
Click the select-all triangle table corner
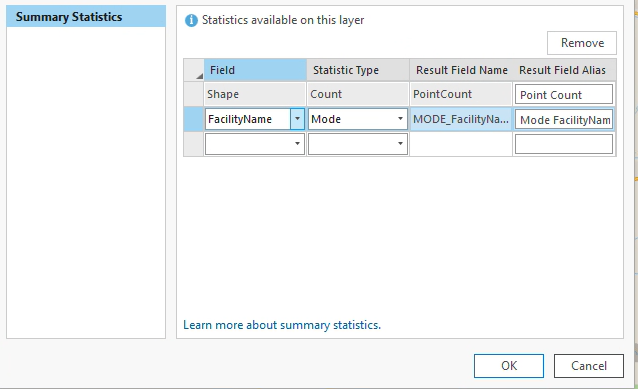pos(194,70)
